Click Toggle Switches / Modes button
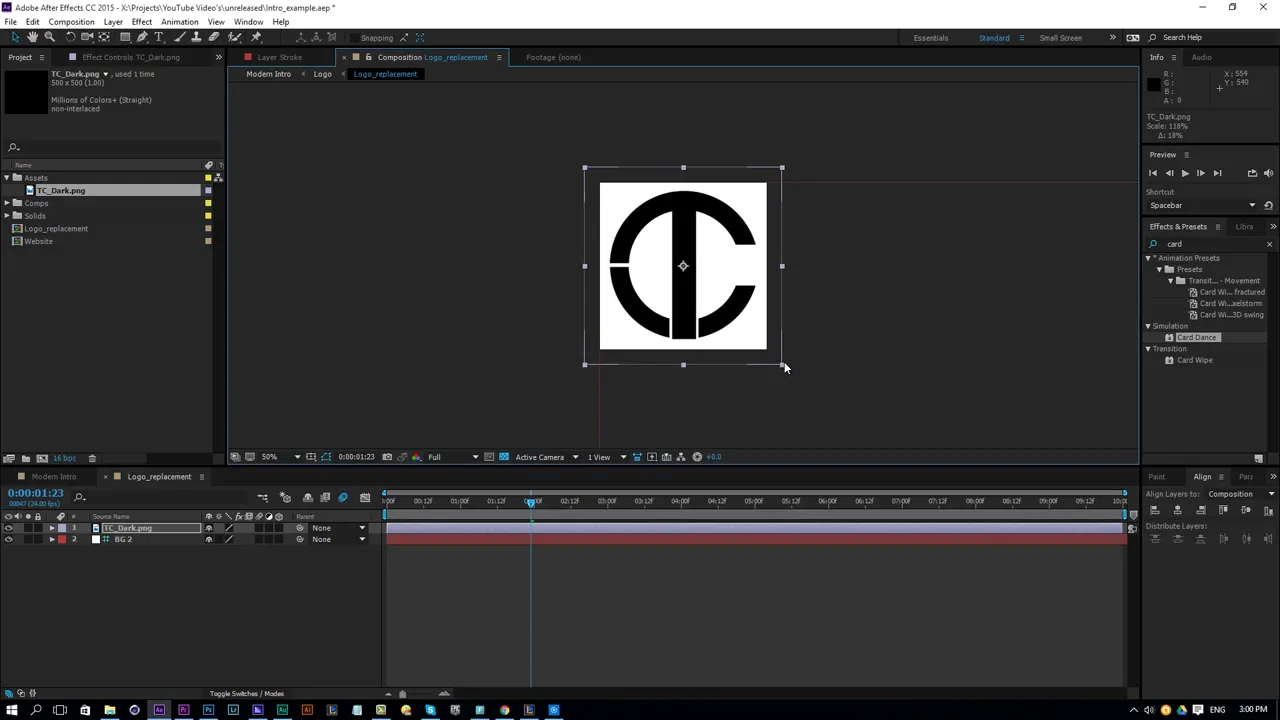 pos(246,694)
